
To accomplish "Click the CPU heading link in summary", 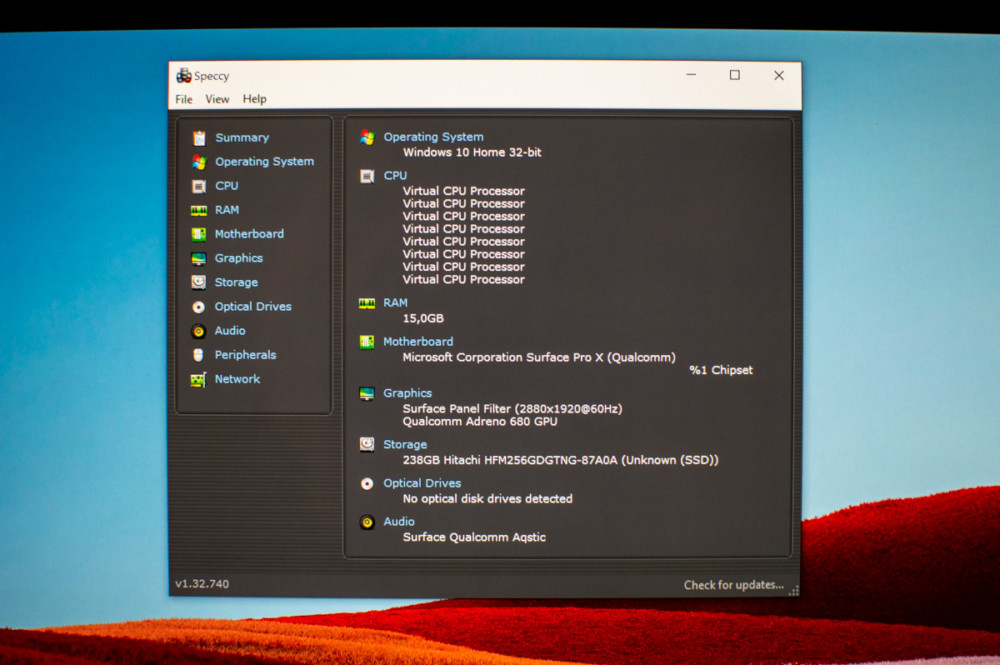I will point(395,176).
